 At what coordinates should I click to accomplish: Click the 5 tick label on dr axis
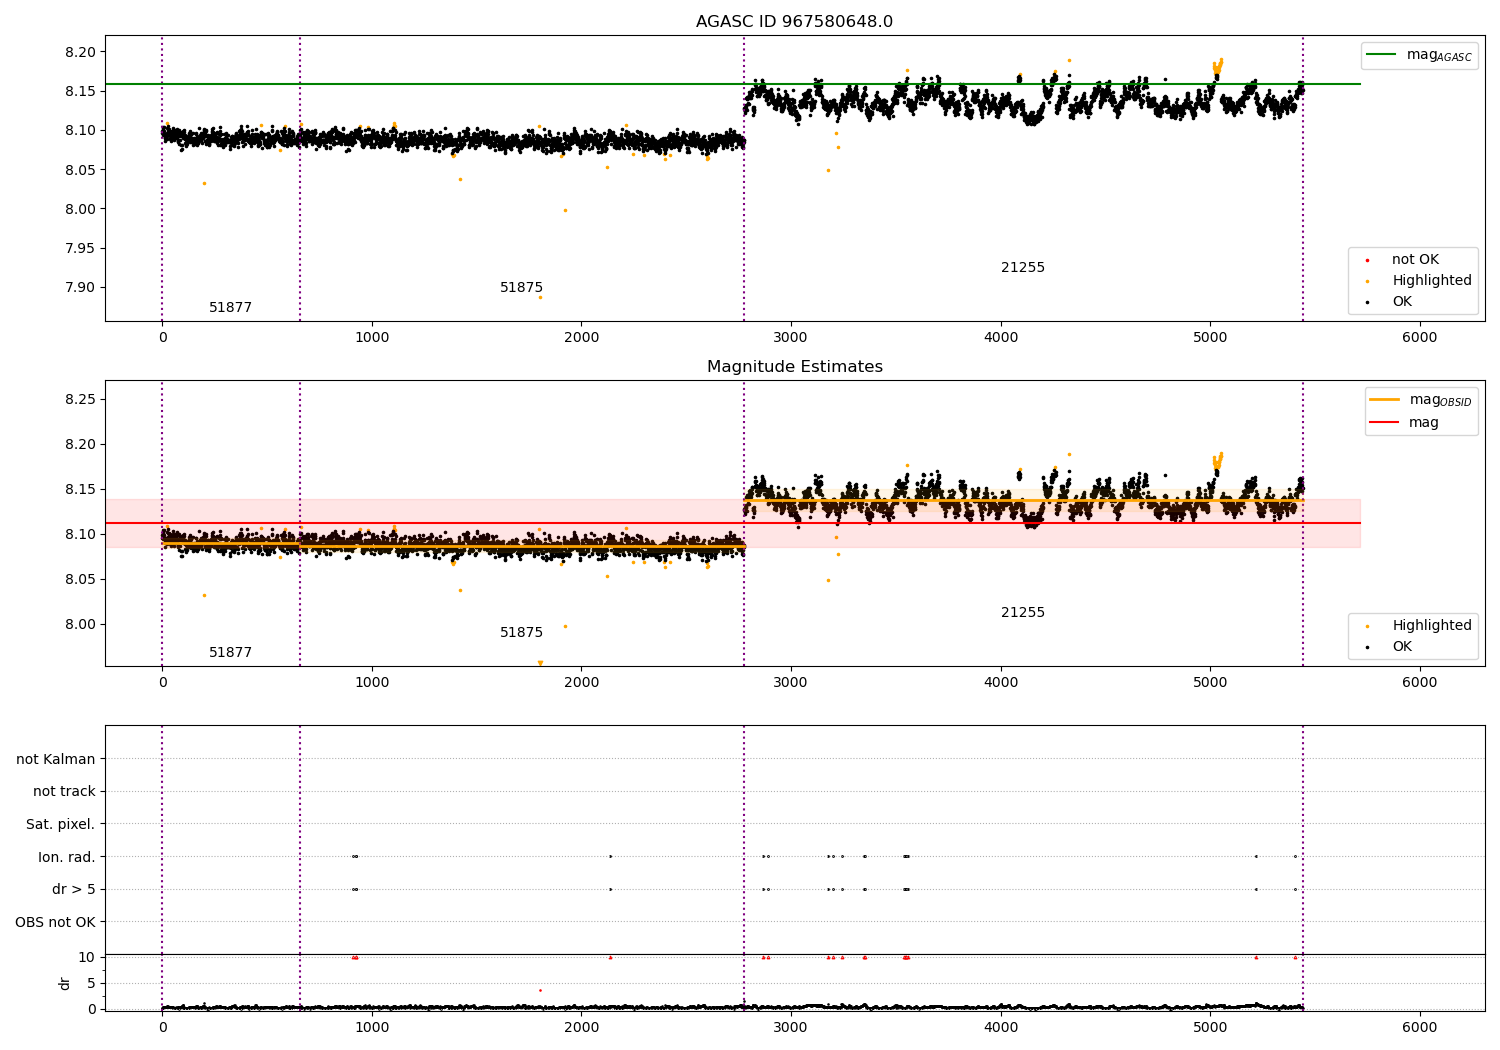[x=91, y=983]
